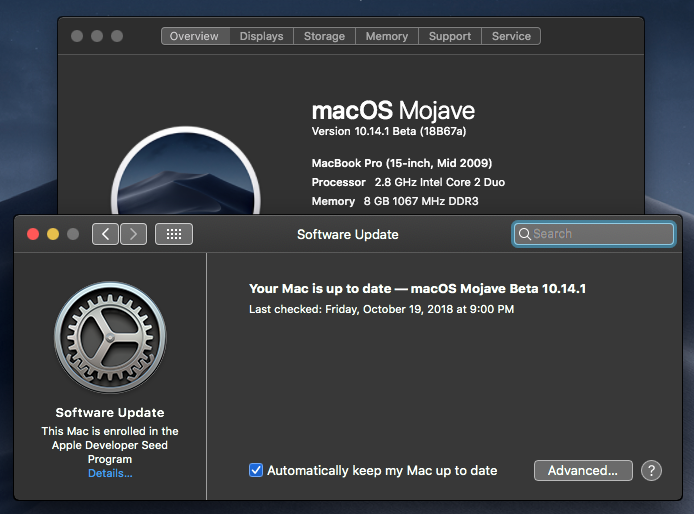694x514 pixels.
Task: Open the Details… link for seed program
Action: [x=110, y=473]
